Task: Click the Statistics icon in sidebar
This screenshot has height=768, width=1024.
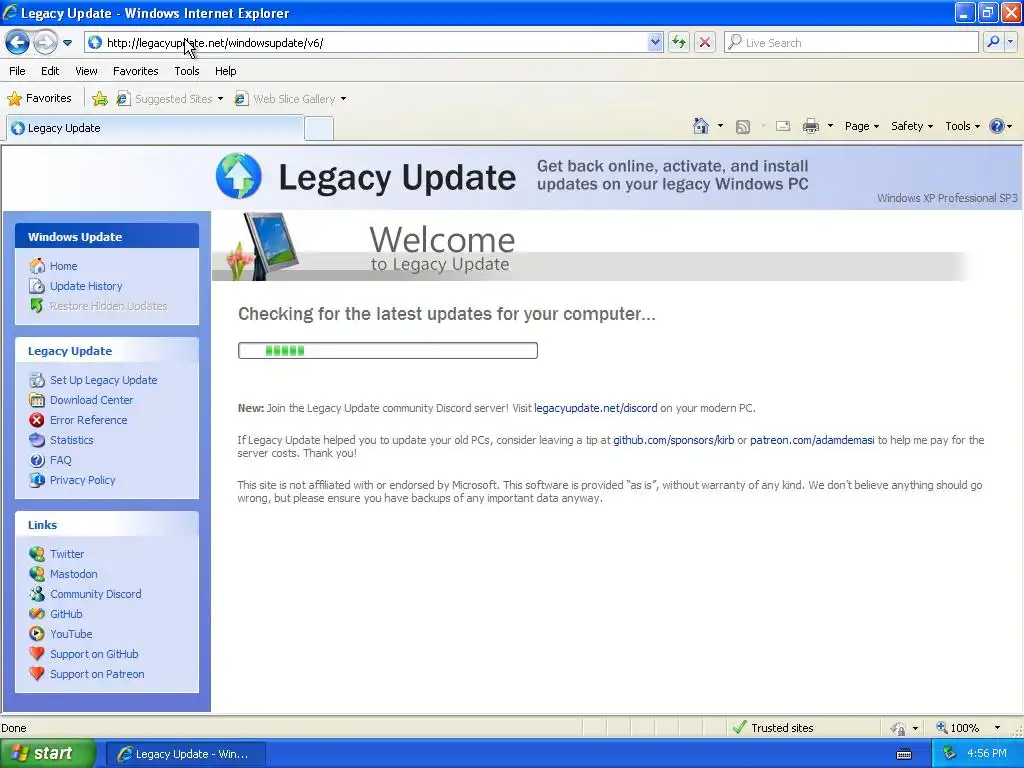Action: coord(37,440)
